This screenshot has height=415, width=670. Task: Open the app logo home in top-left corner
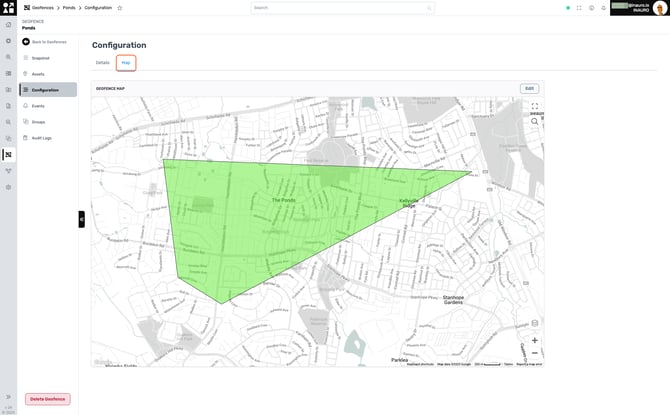(x=8, y=8)
